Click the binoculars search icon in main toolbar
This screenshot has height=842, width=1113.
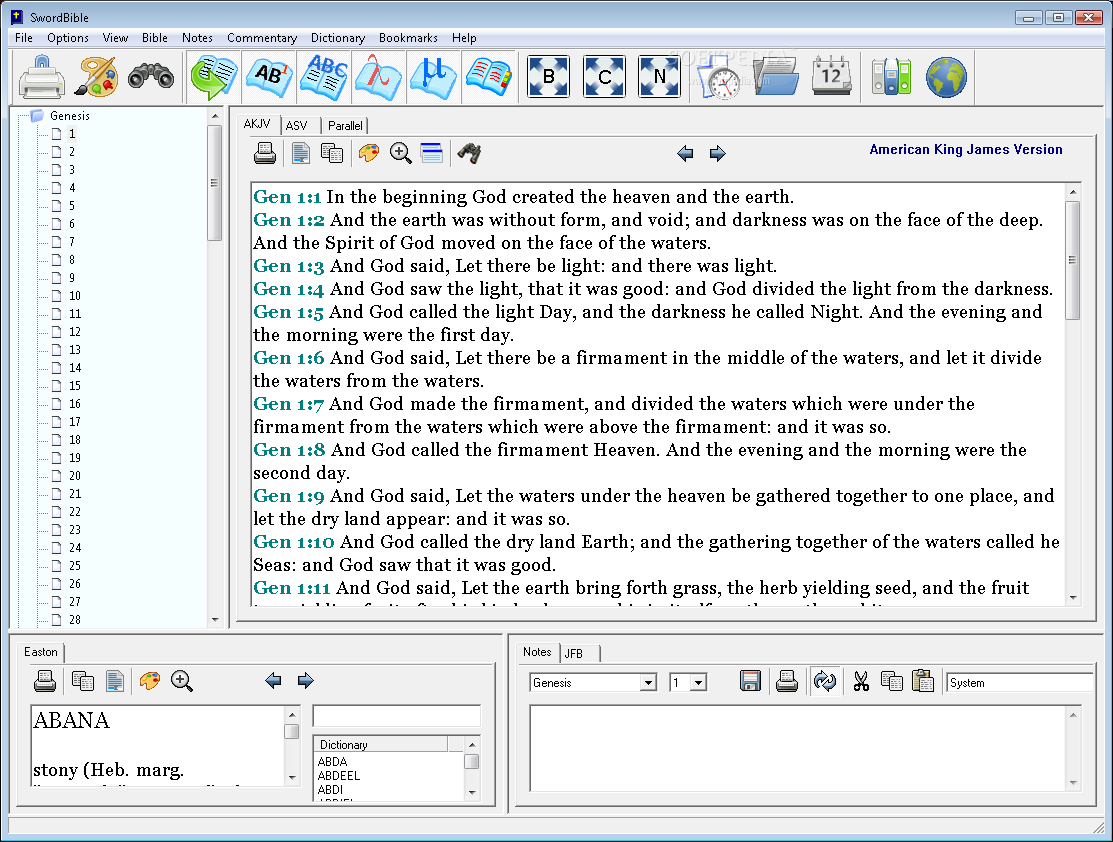click(x=151, y=77)
